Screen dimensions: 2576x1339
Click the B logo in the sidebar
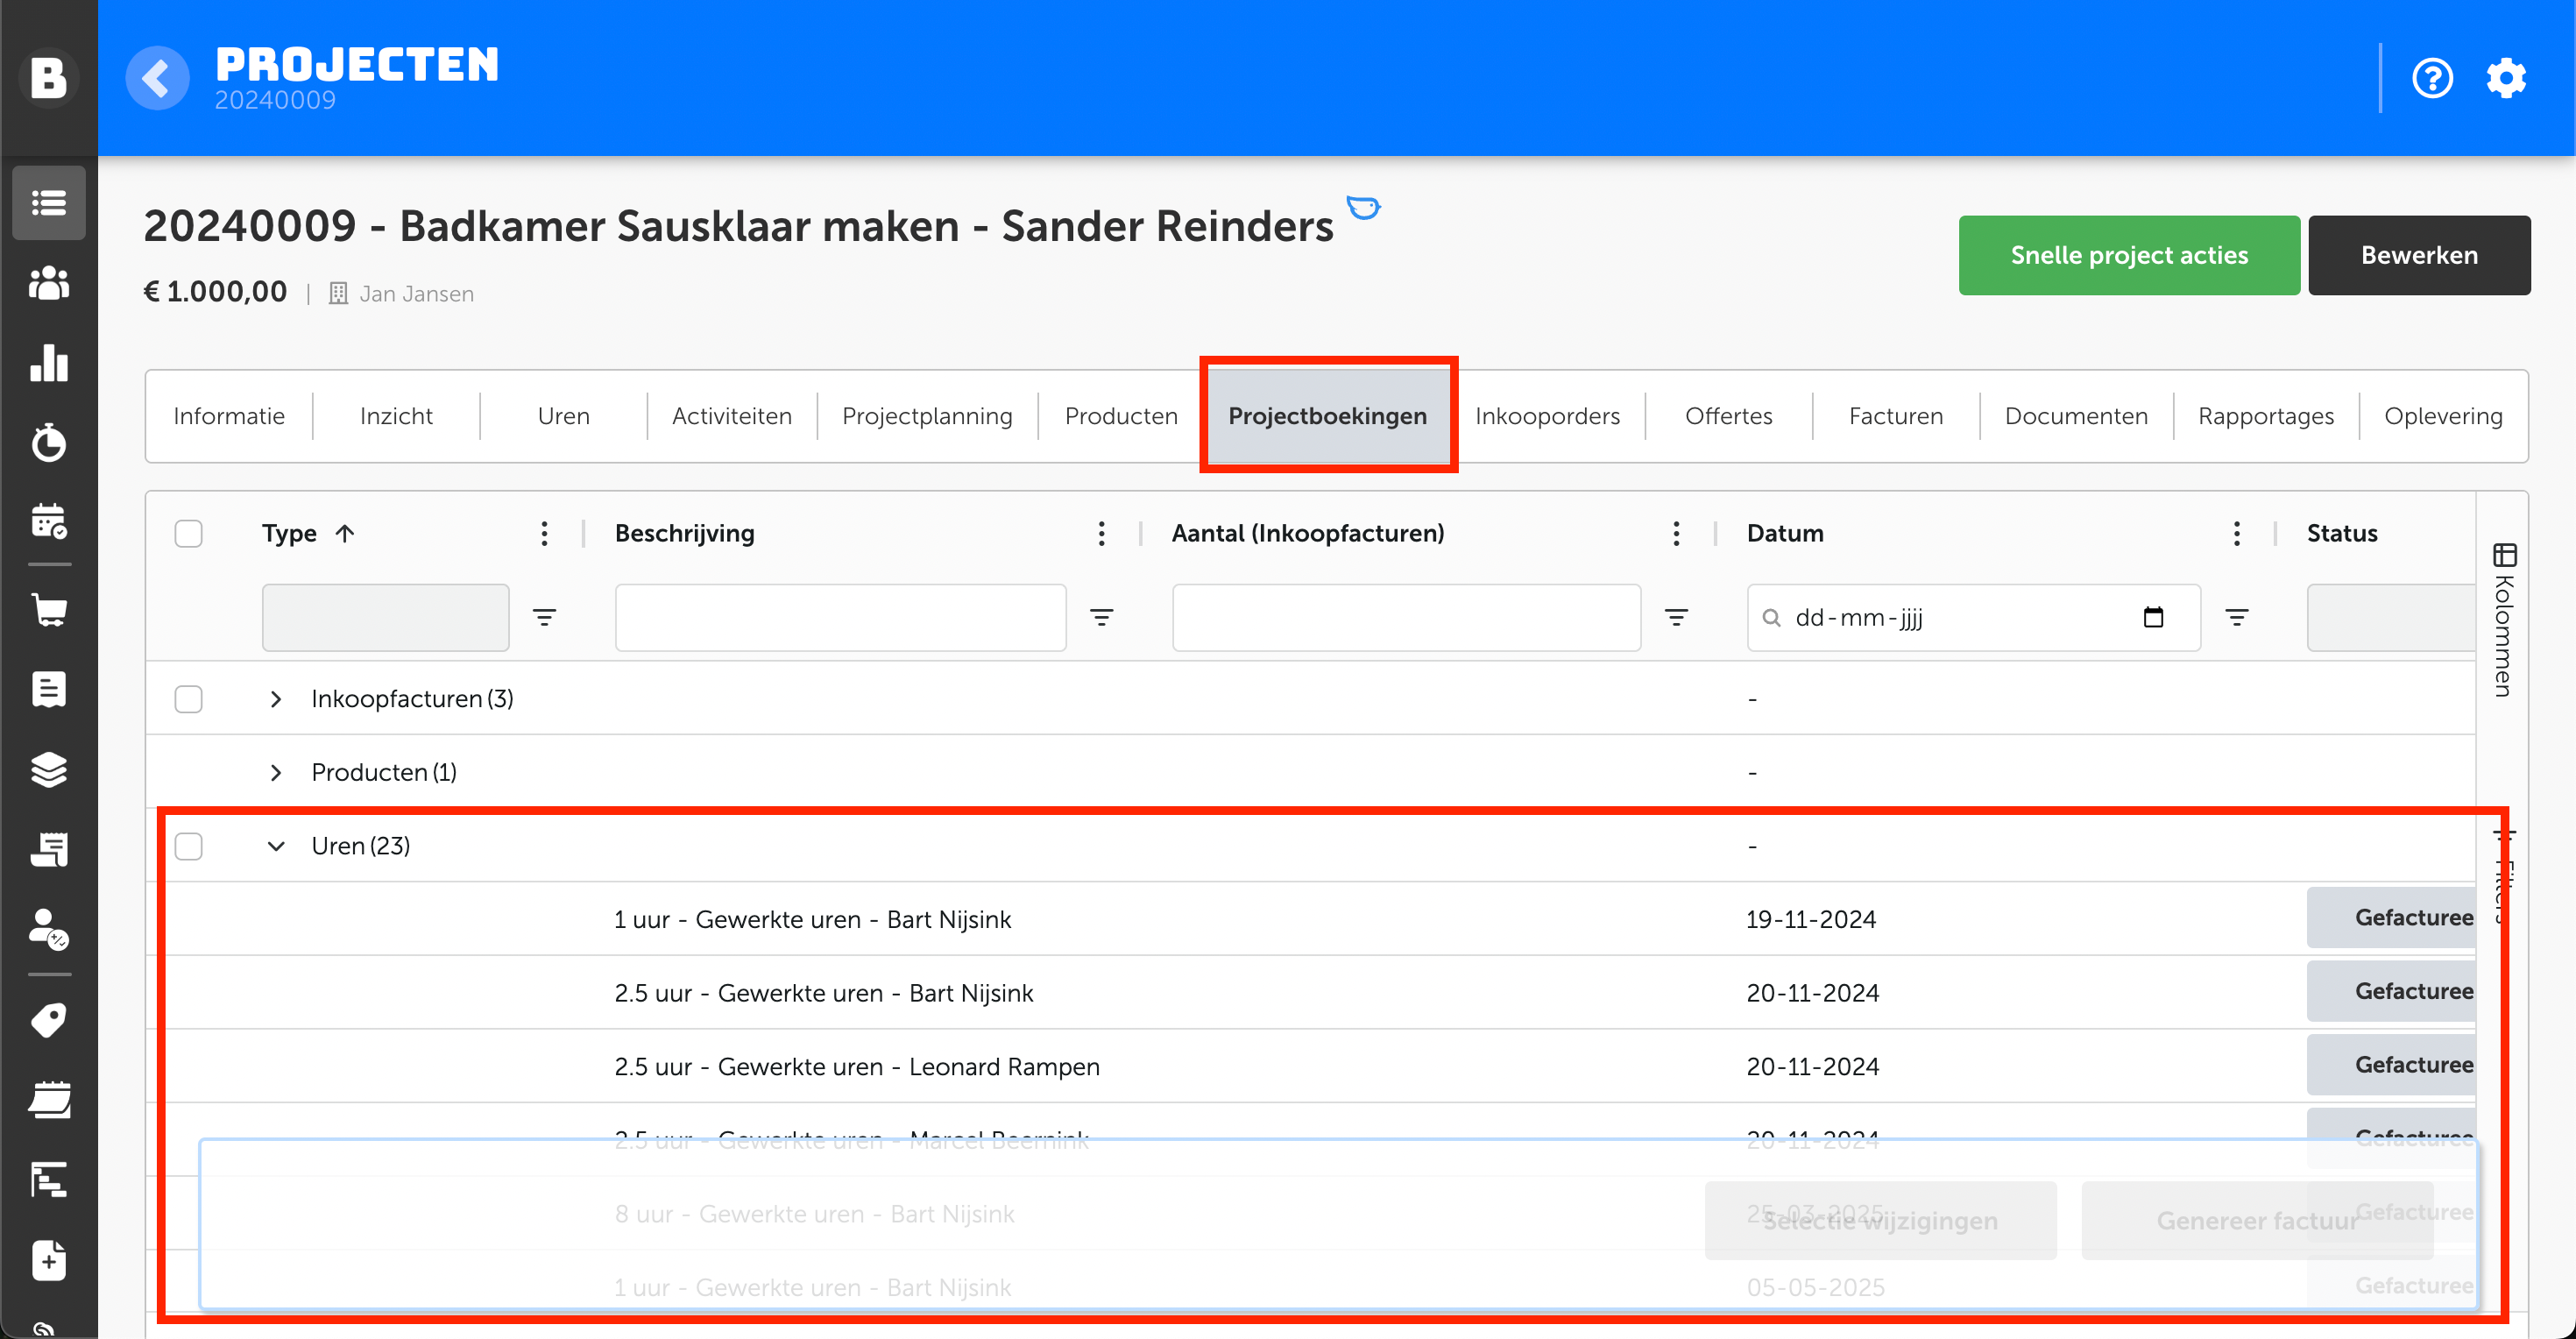pyautogui.click(x=48, y=77)
